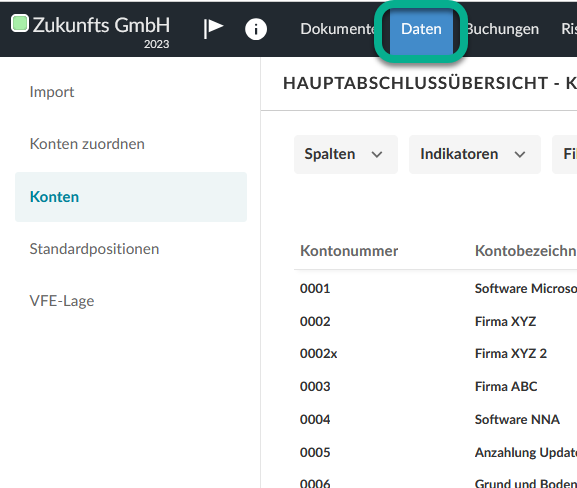Click the Kontobezeichnung column header
Screen dimensions: 577x488
click(x=526, y=251)
